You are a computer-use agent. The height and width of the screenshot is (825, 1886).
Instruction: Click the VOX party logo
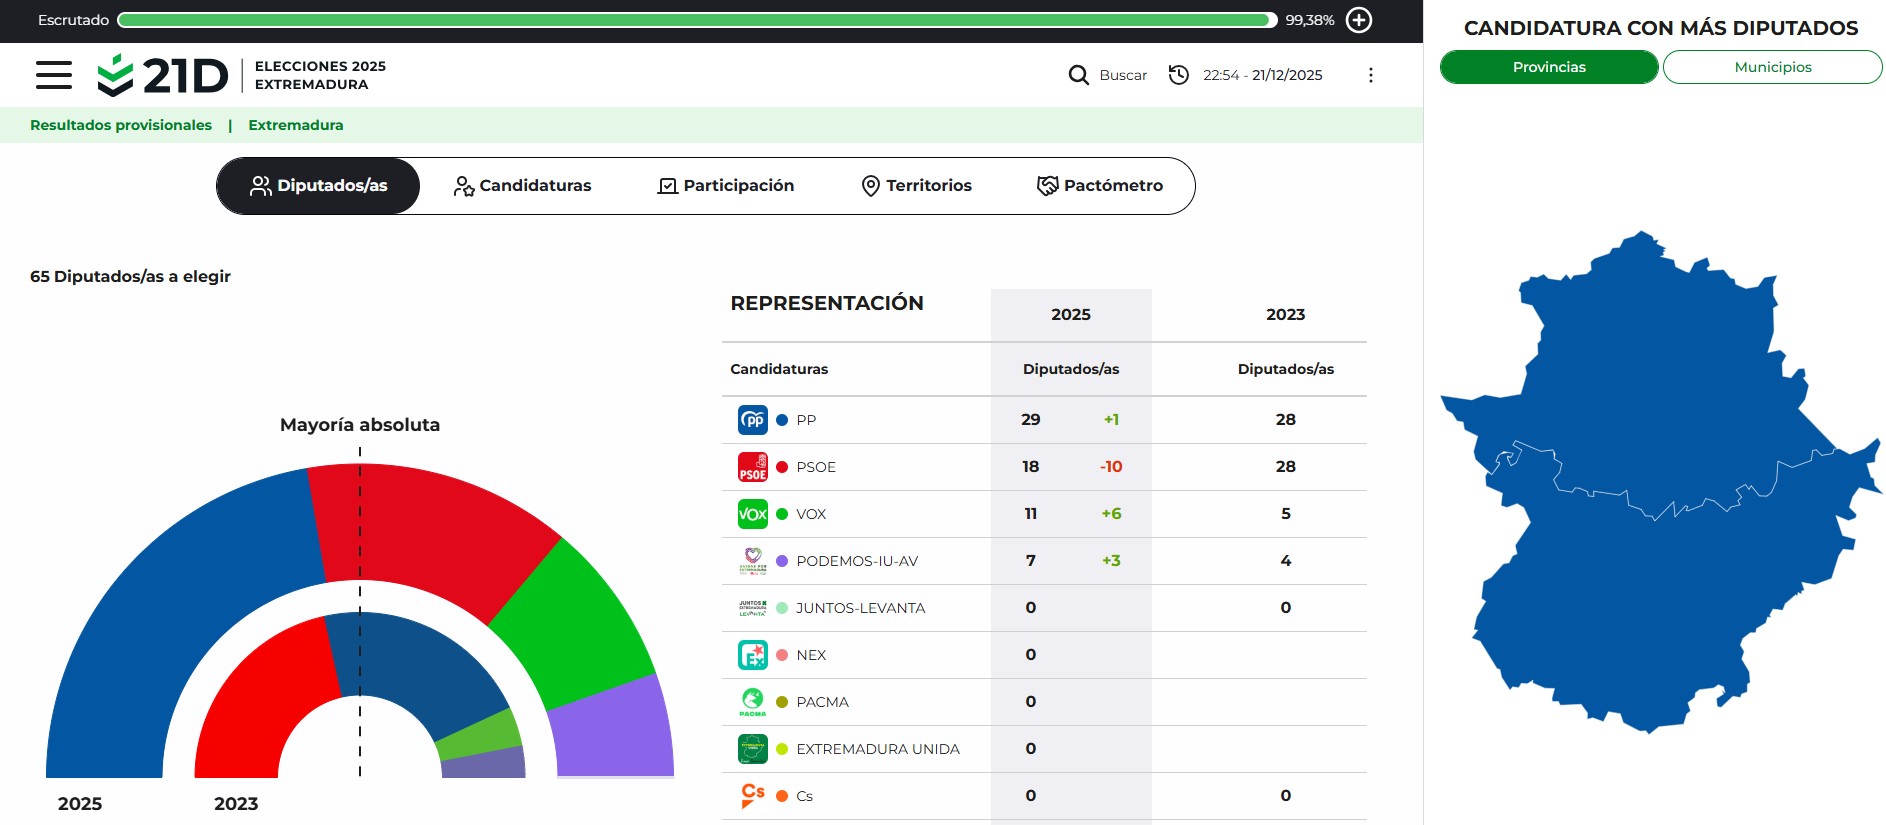click(752, 514)
